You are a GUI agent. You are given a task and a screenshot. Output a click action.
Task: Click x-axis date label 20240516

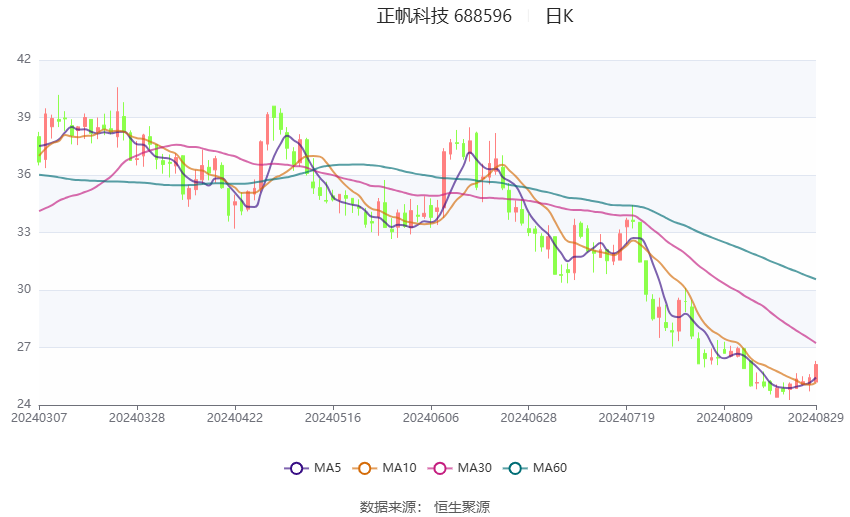click(x=333, y=418)
